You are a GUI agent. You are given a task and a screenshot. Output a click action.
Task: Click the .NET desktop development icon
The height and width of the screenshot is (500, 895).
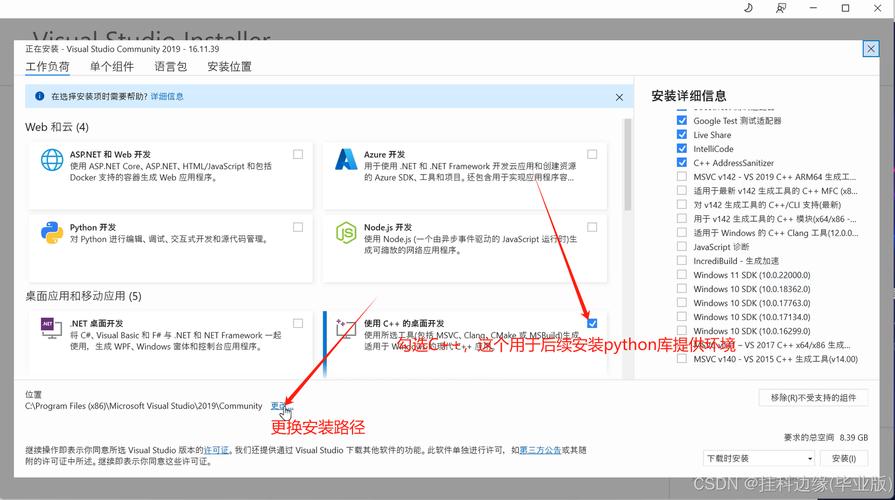coord(51,328)
